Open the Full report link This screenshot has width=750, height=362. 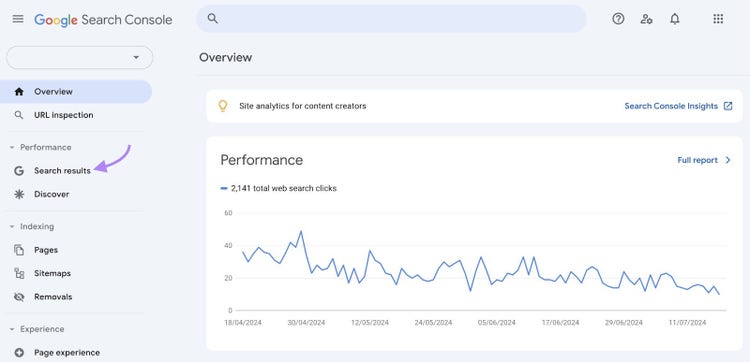tap(697, 160)
